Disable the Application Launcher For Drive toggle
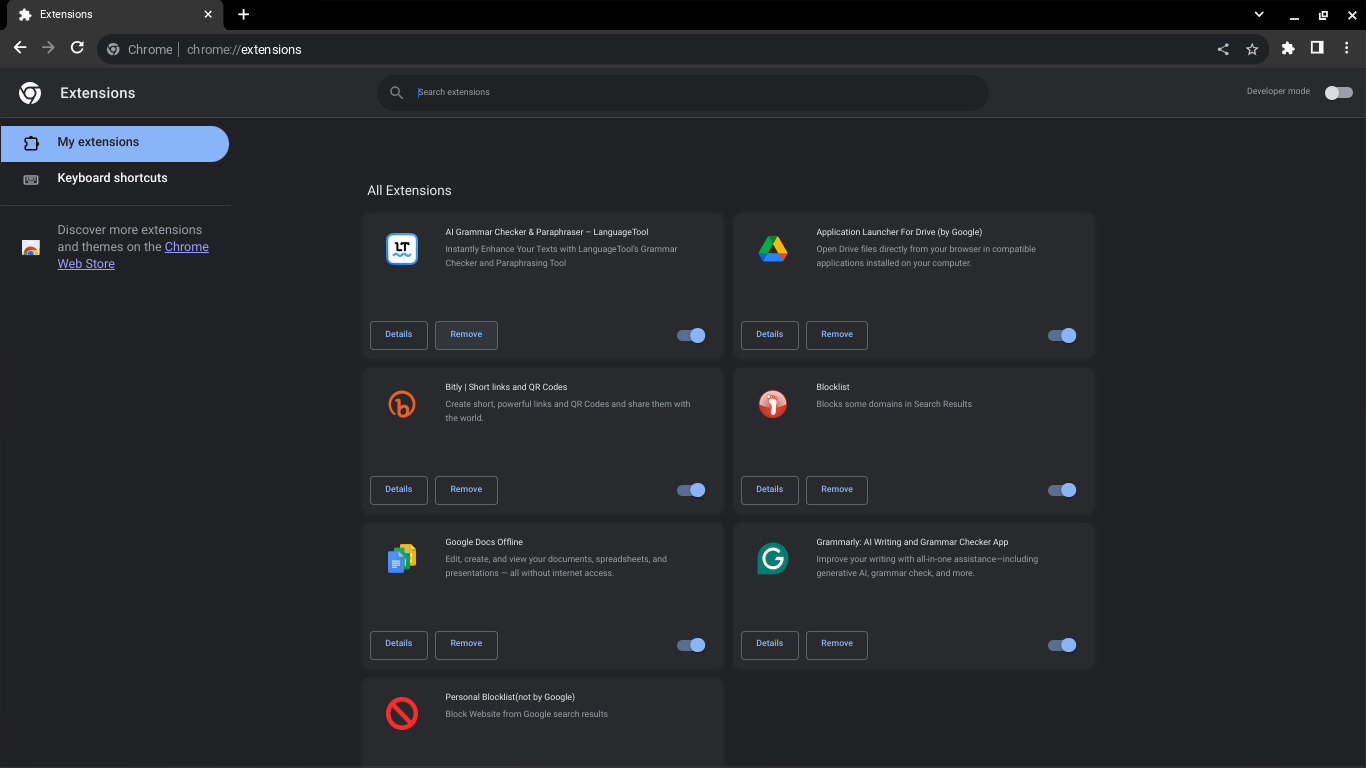1366x768 pixels. coord(1062,335)
